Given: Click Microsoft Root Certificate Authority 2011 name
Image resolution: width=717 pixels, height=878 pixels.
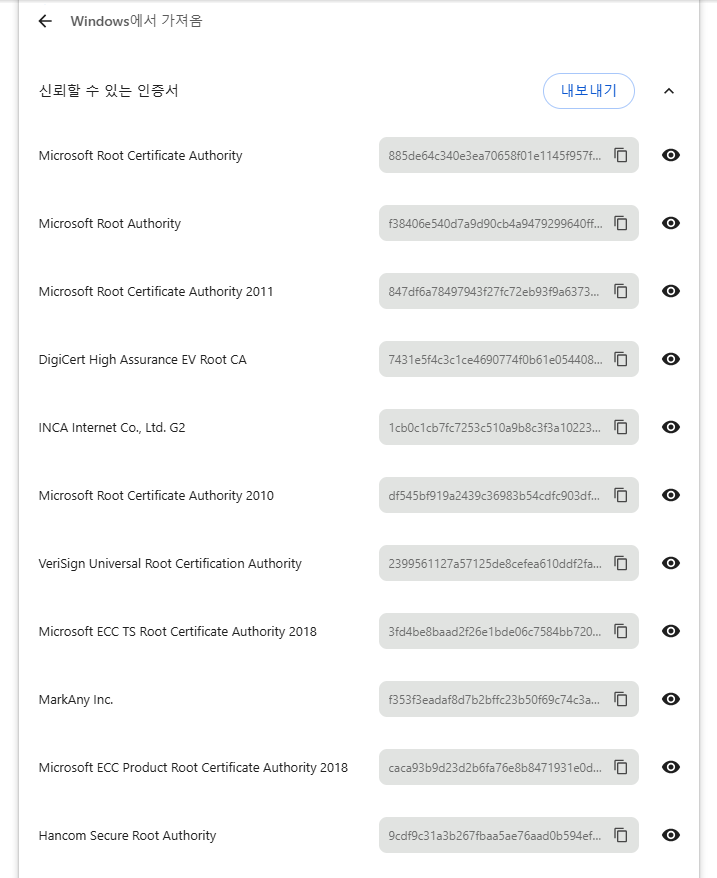Looking at the screenshot, I should pos(156,292).
